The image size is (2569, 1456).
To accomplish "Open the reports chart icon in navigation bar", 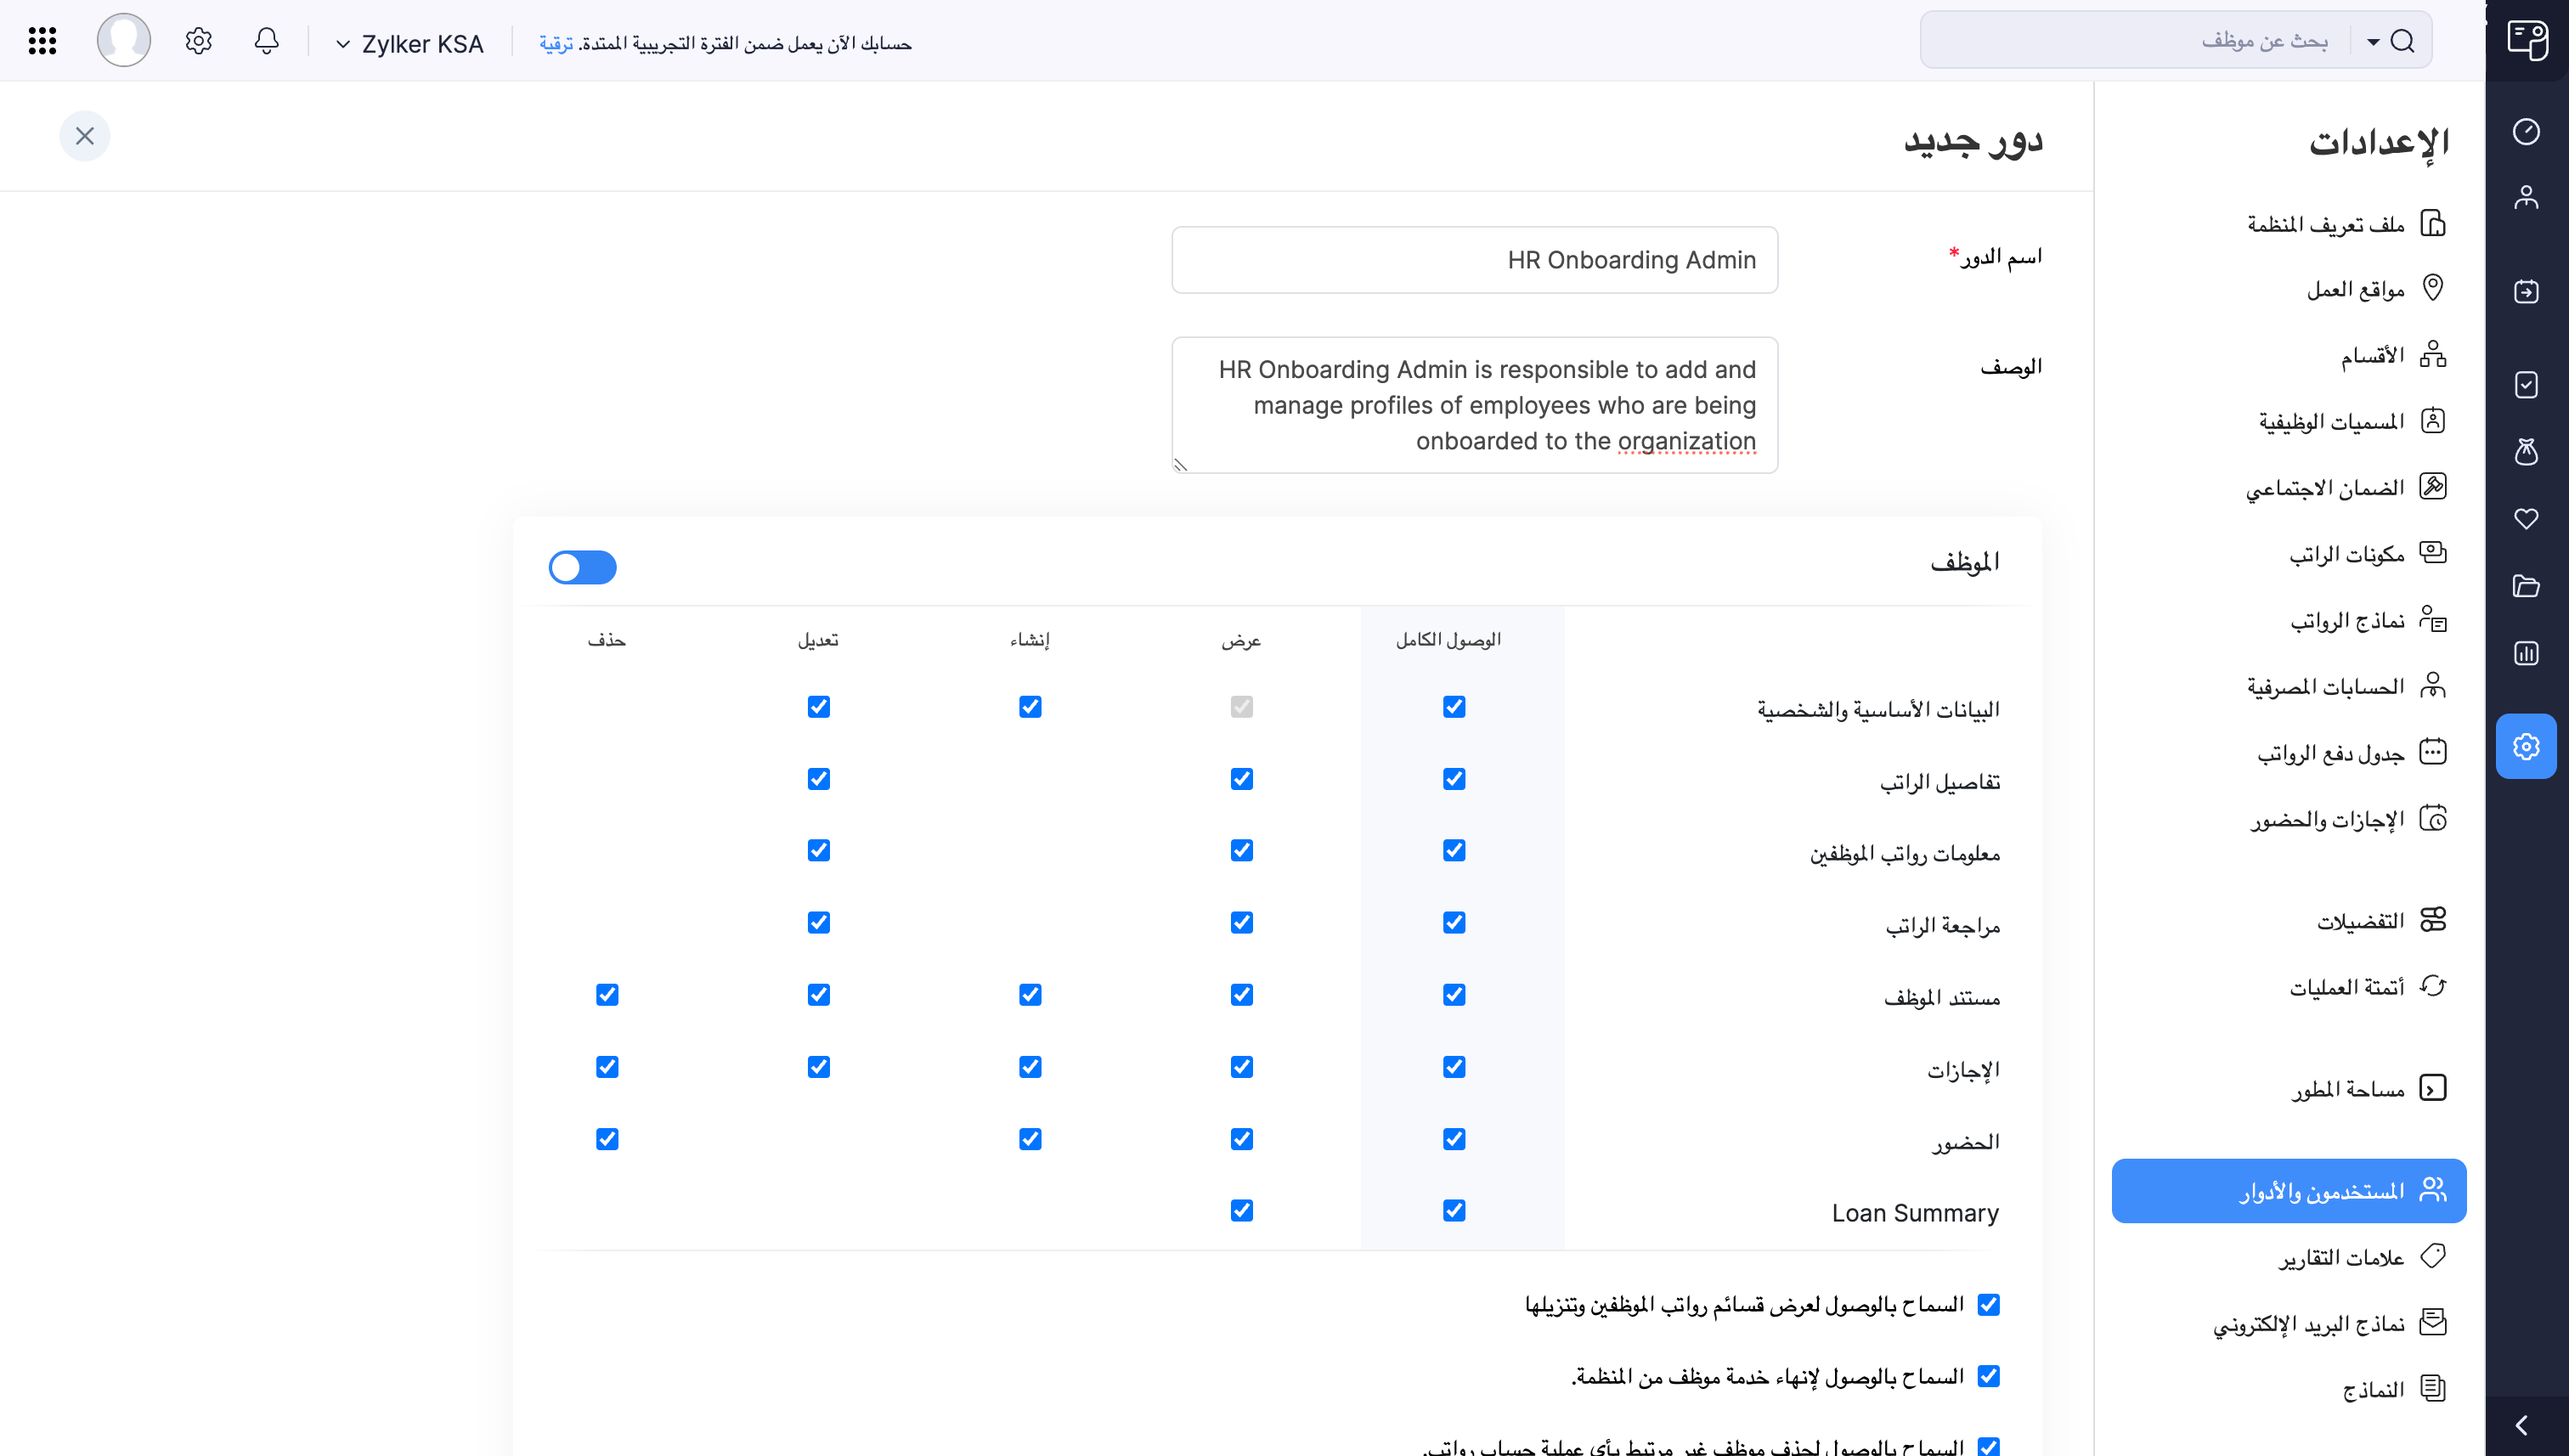I will (2527, 653).
